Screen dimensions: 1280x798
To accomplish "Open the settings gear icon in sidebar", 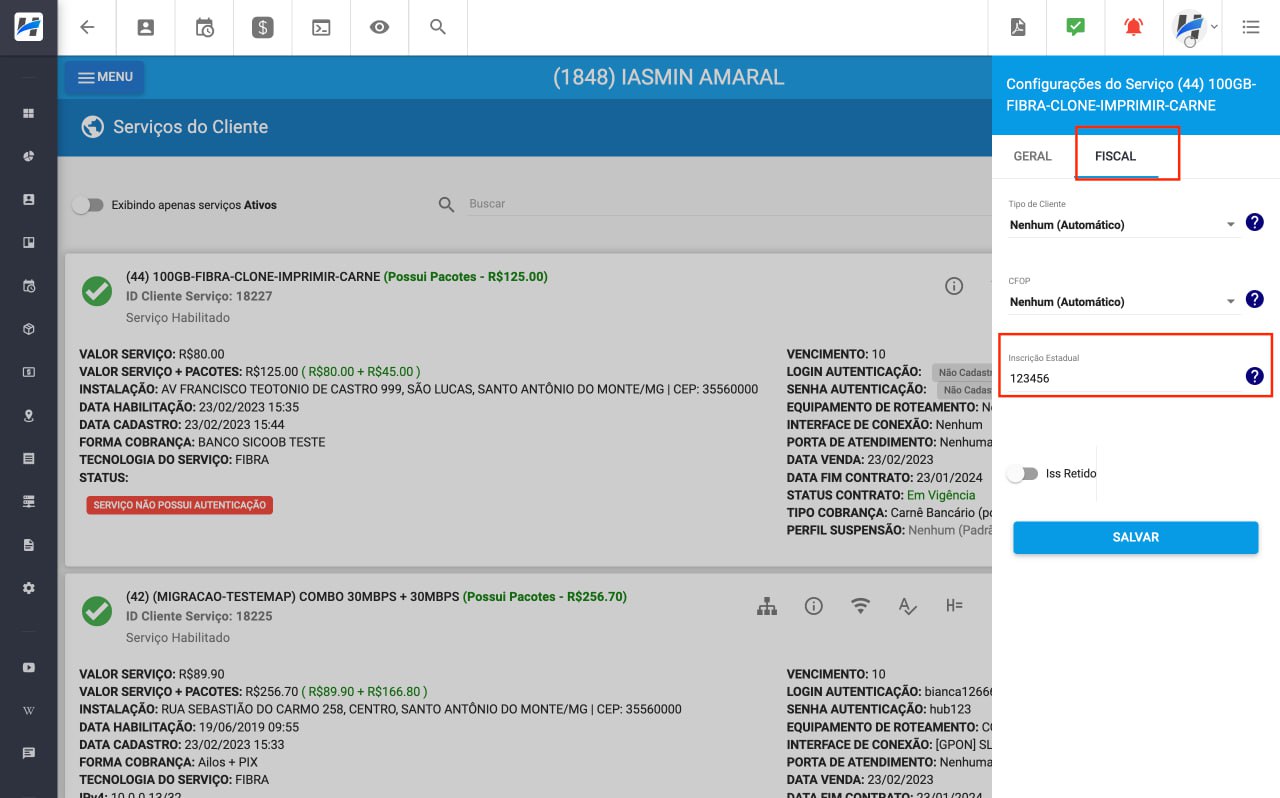I will [x=28, y=588].
